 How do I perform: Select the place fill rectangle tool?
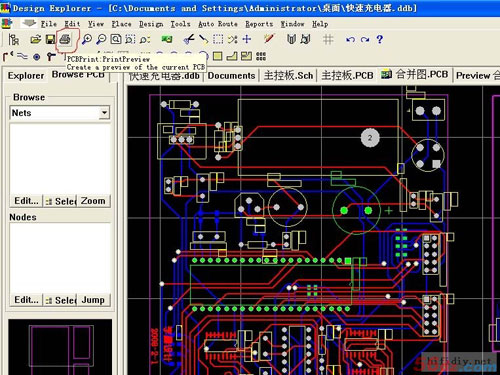(x=217, y=56)
